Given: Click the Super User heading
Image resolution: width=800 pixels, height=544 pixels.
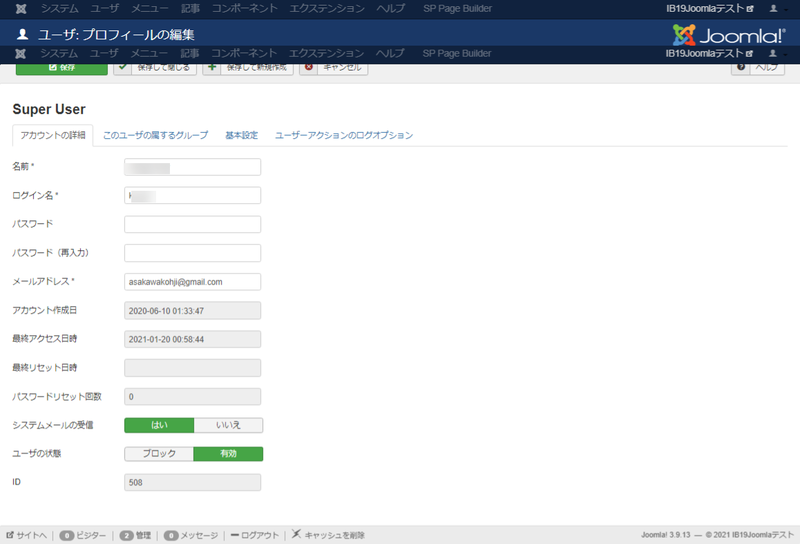Looking at the screenshot, I should [49, 109].
